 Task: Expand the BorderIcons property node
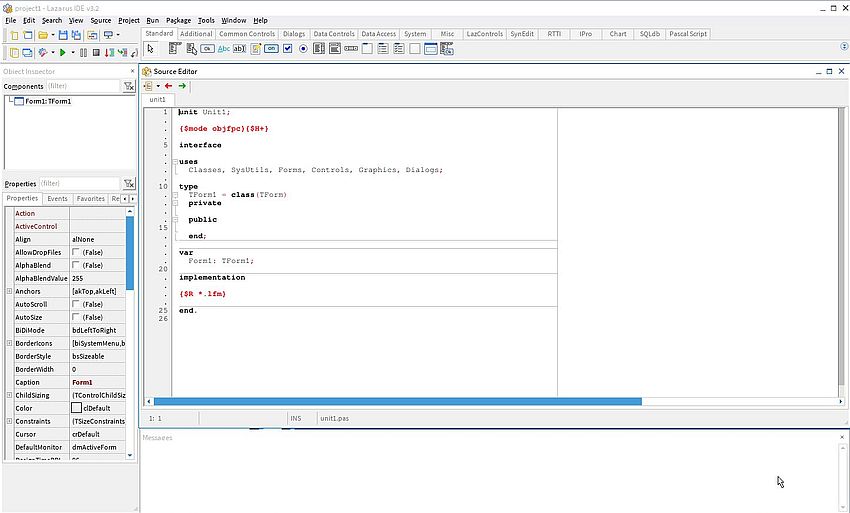9,343
